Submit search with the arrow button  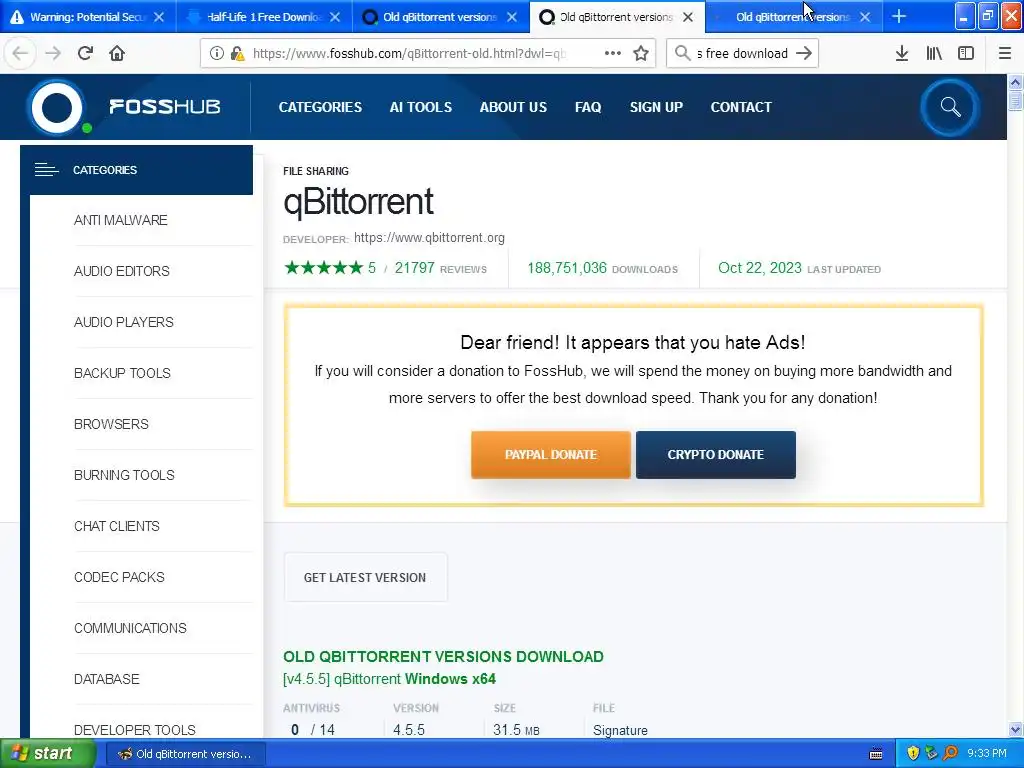pos(804,54)
